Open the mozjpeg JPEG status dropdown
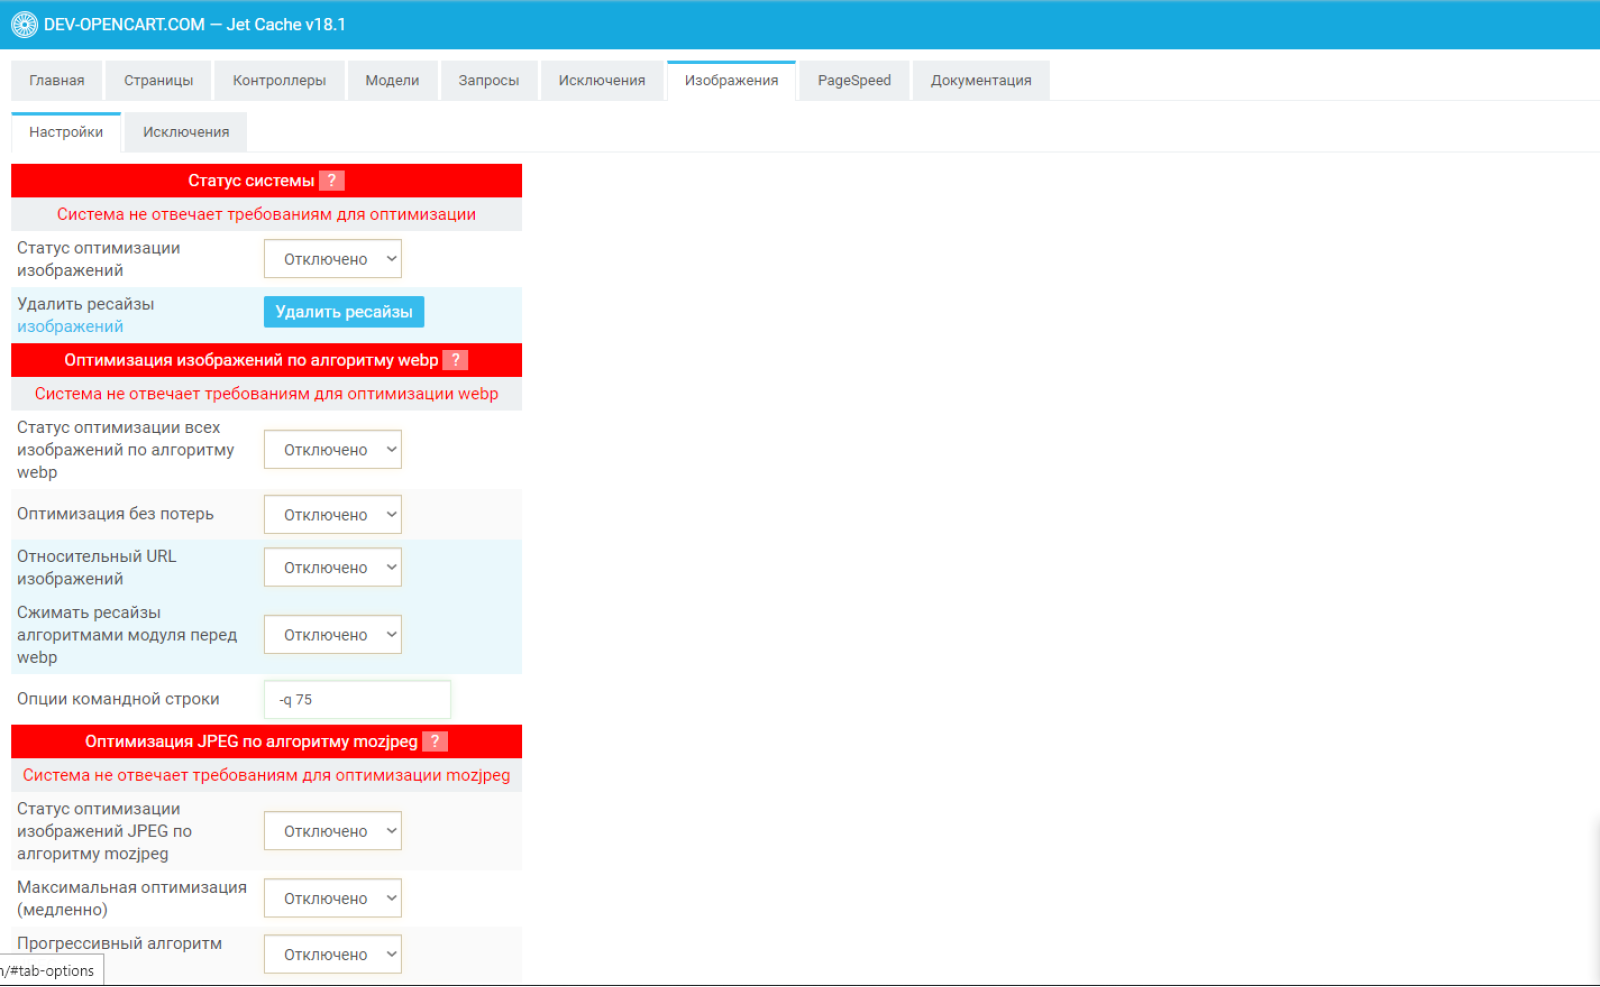This screenshot has width=1600, height=987. tap(333, 831)
